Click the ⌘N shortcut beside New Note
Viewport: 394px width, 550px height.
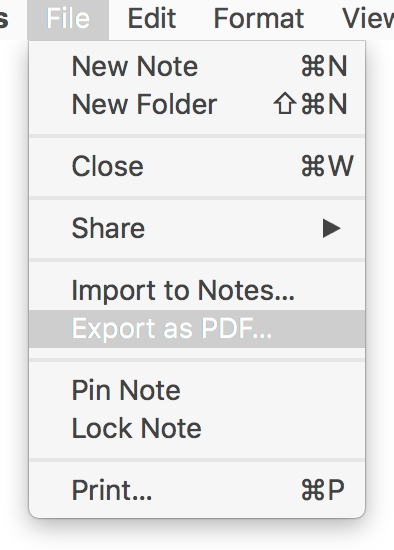(x=324, y=66)
